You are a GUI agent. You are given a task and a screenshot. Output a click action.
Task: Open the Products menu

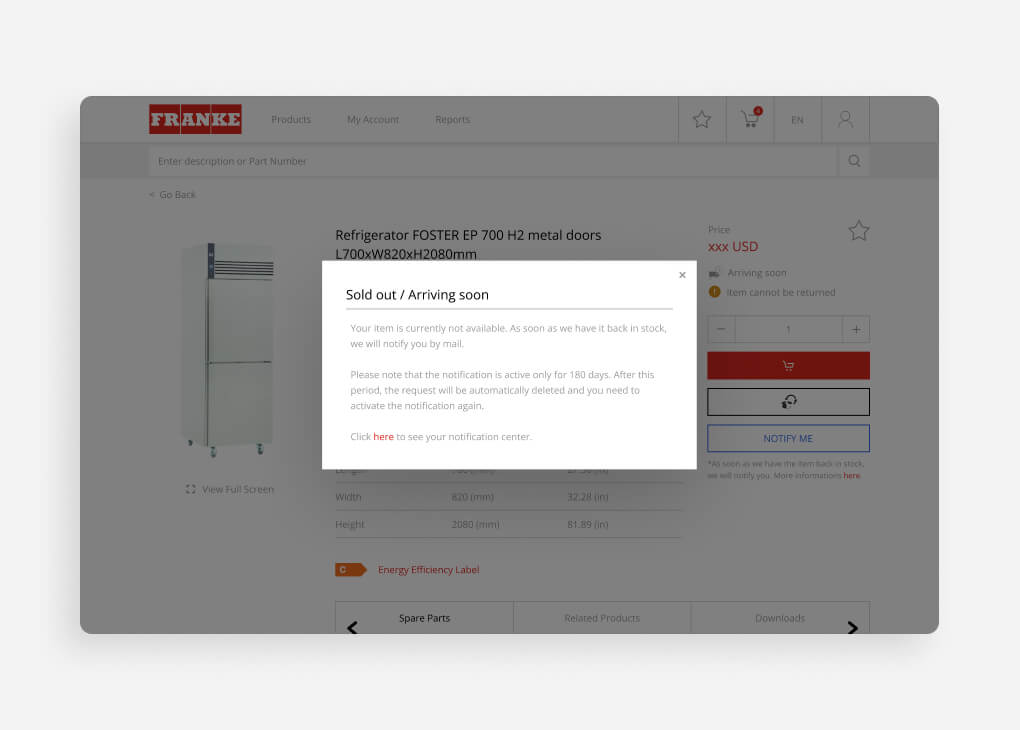point(291,120)
